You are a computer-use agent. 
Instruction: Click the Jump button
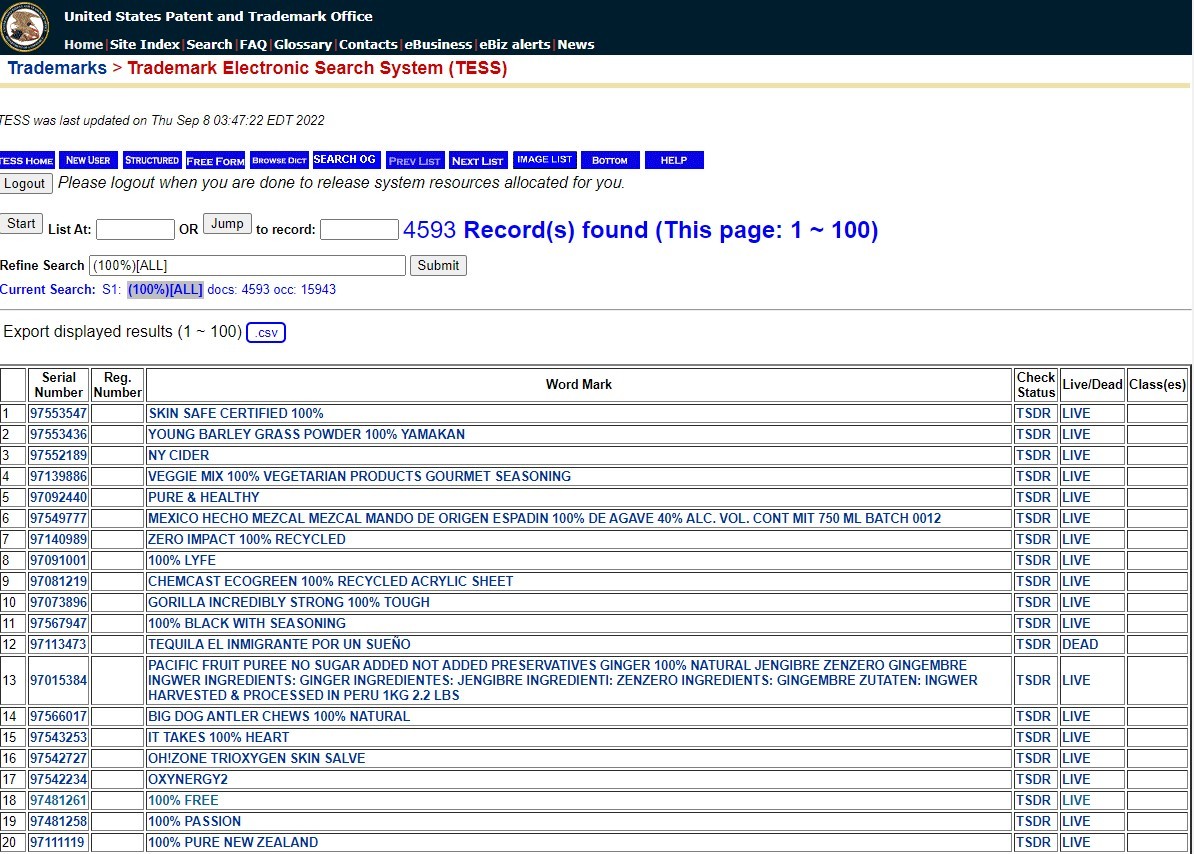(227, 224)
